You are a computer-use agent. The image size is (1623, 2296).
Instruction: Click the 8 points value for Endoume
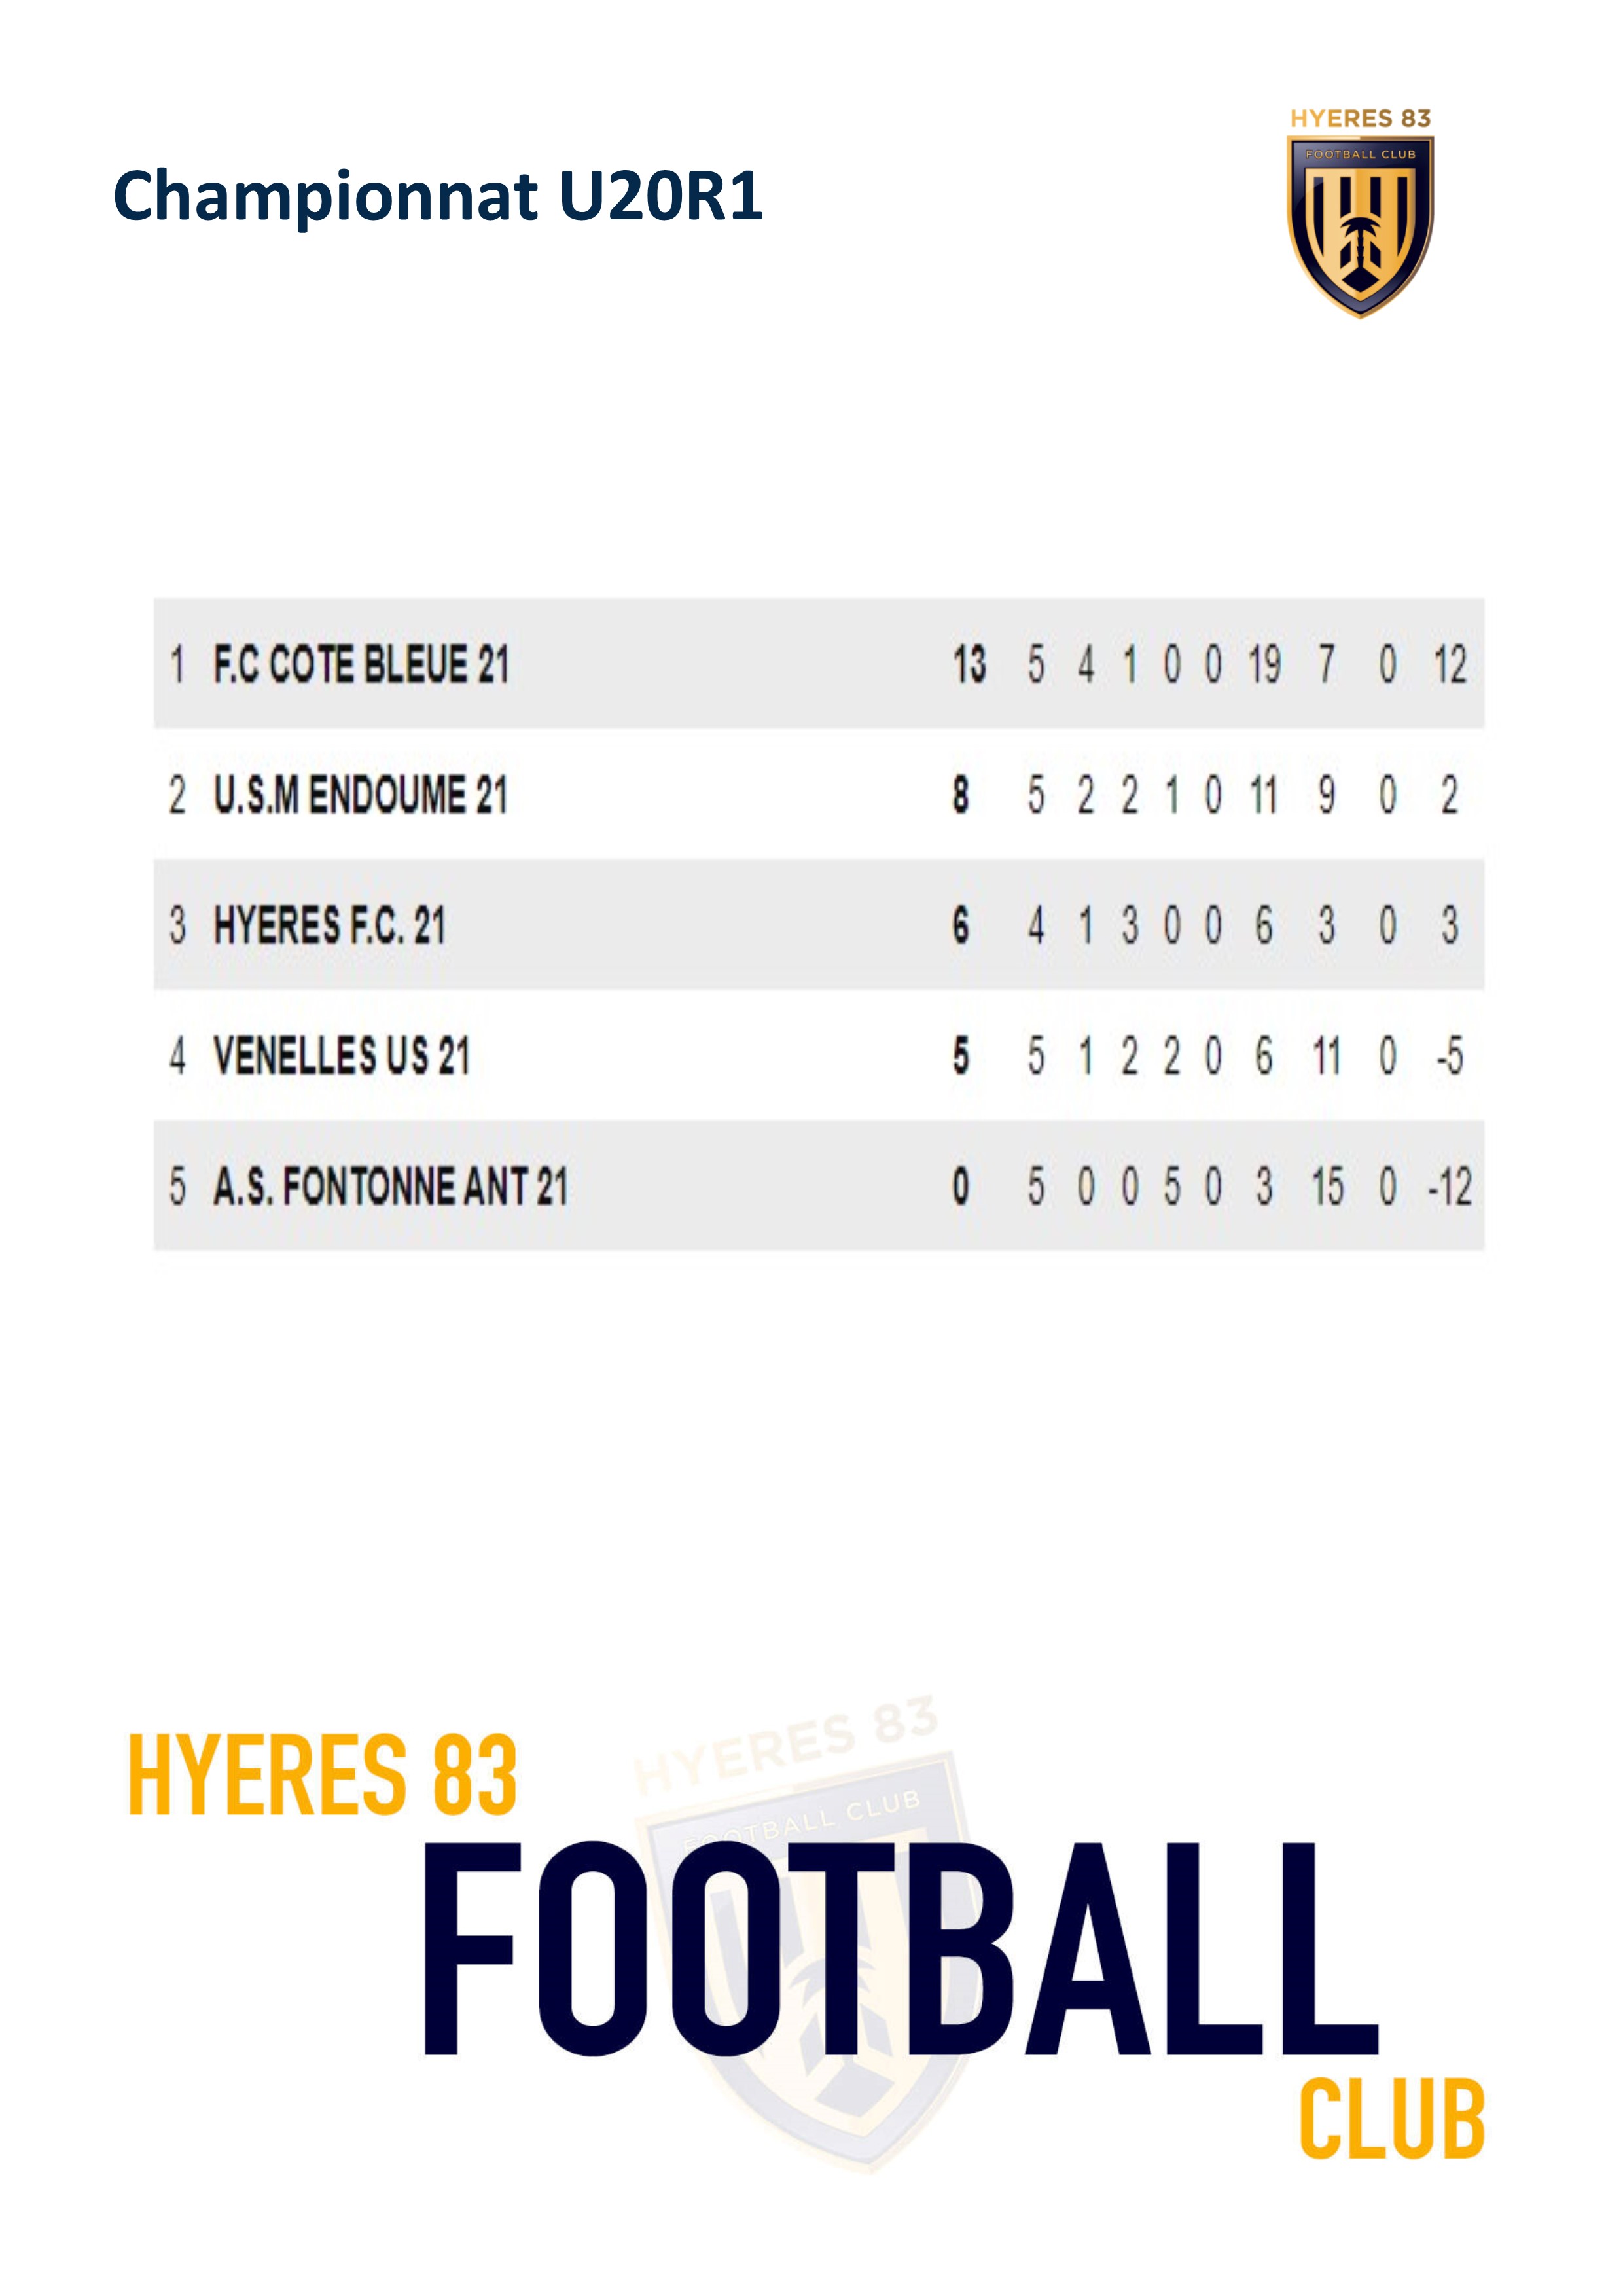click(960, 795)
